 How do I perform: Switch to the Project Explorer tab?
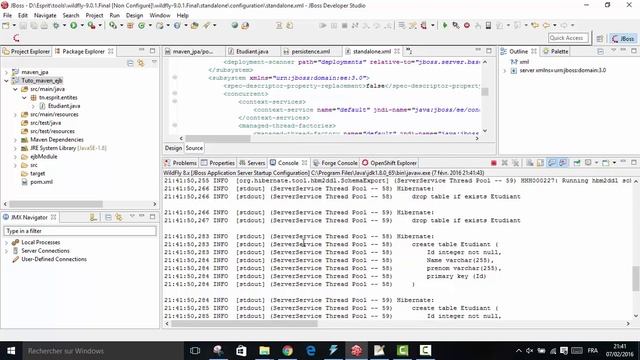tap(27, 51)
